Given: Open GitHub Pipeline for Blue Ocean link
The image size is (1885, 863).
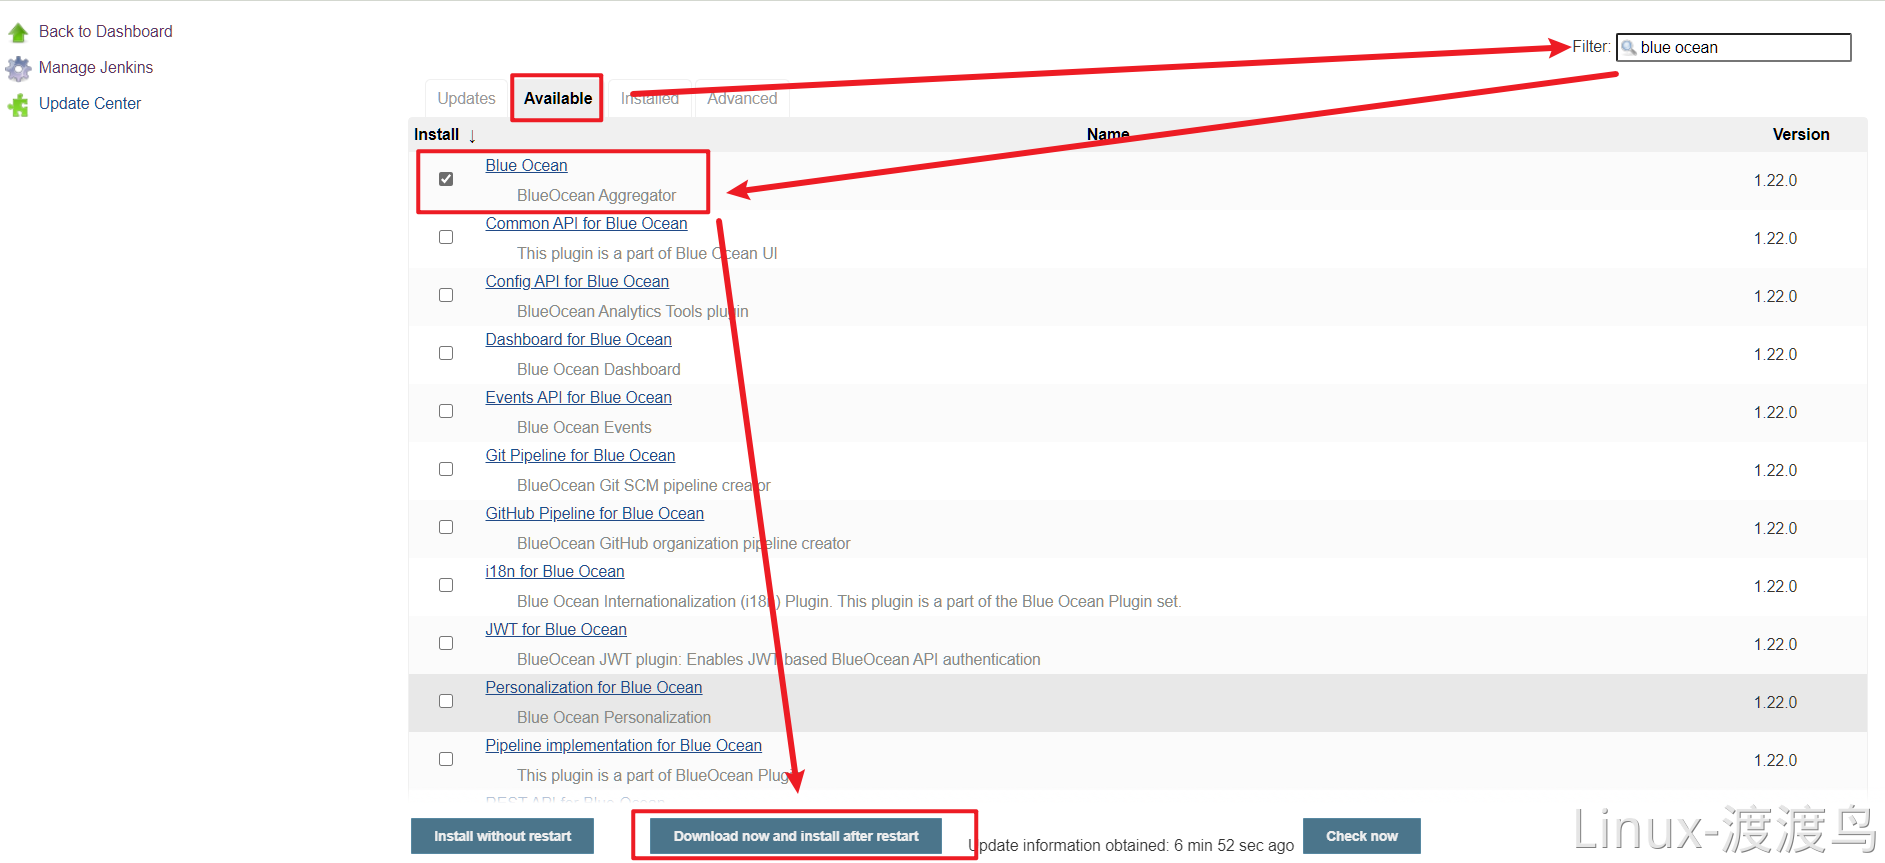Looking at the screenshot, I should coord(594,513).
